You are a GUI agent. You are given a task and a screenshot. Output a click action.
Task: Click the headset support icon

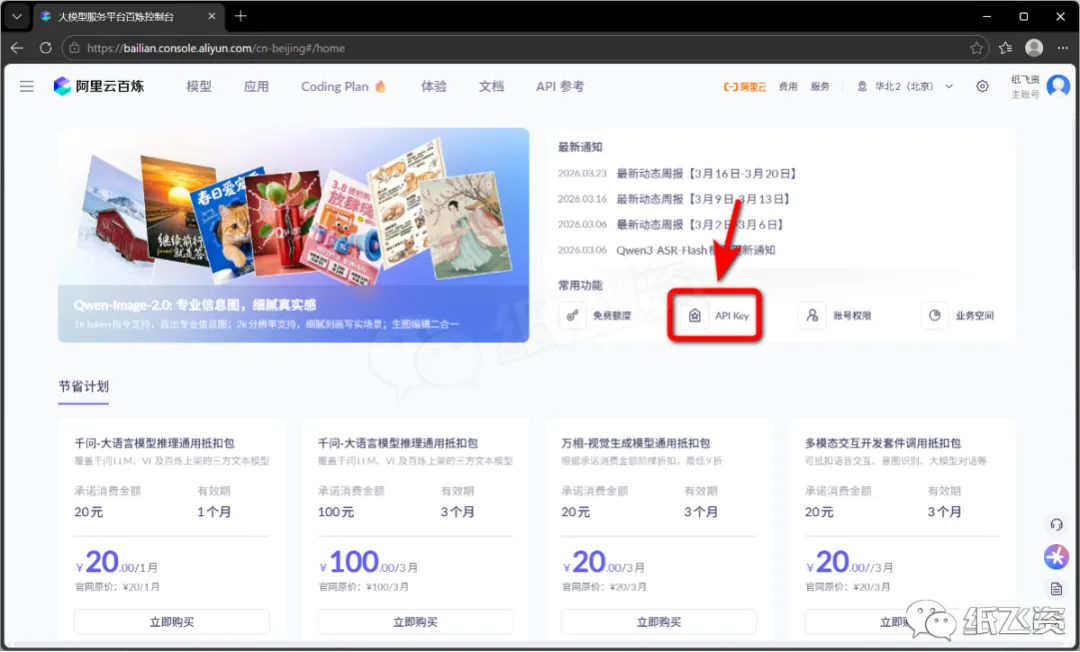click(1056, 525)
